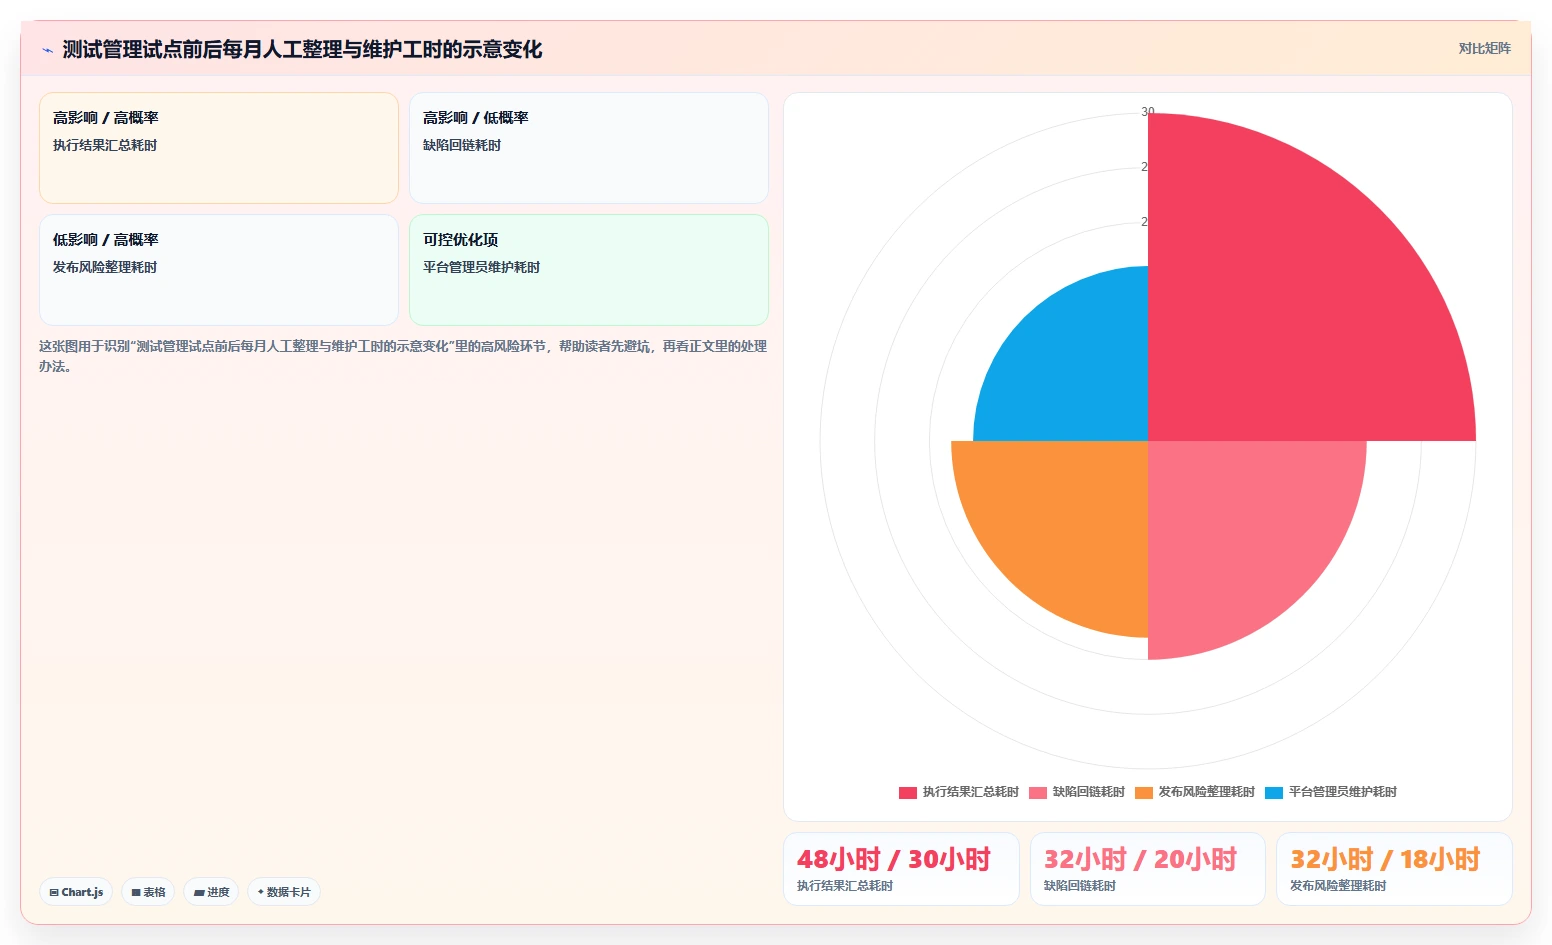Select the 低影响 / 高概率 card
The height and width of the screenshot is (945, 1552).
219,270
